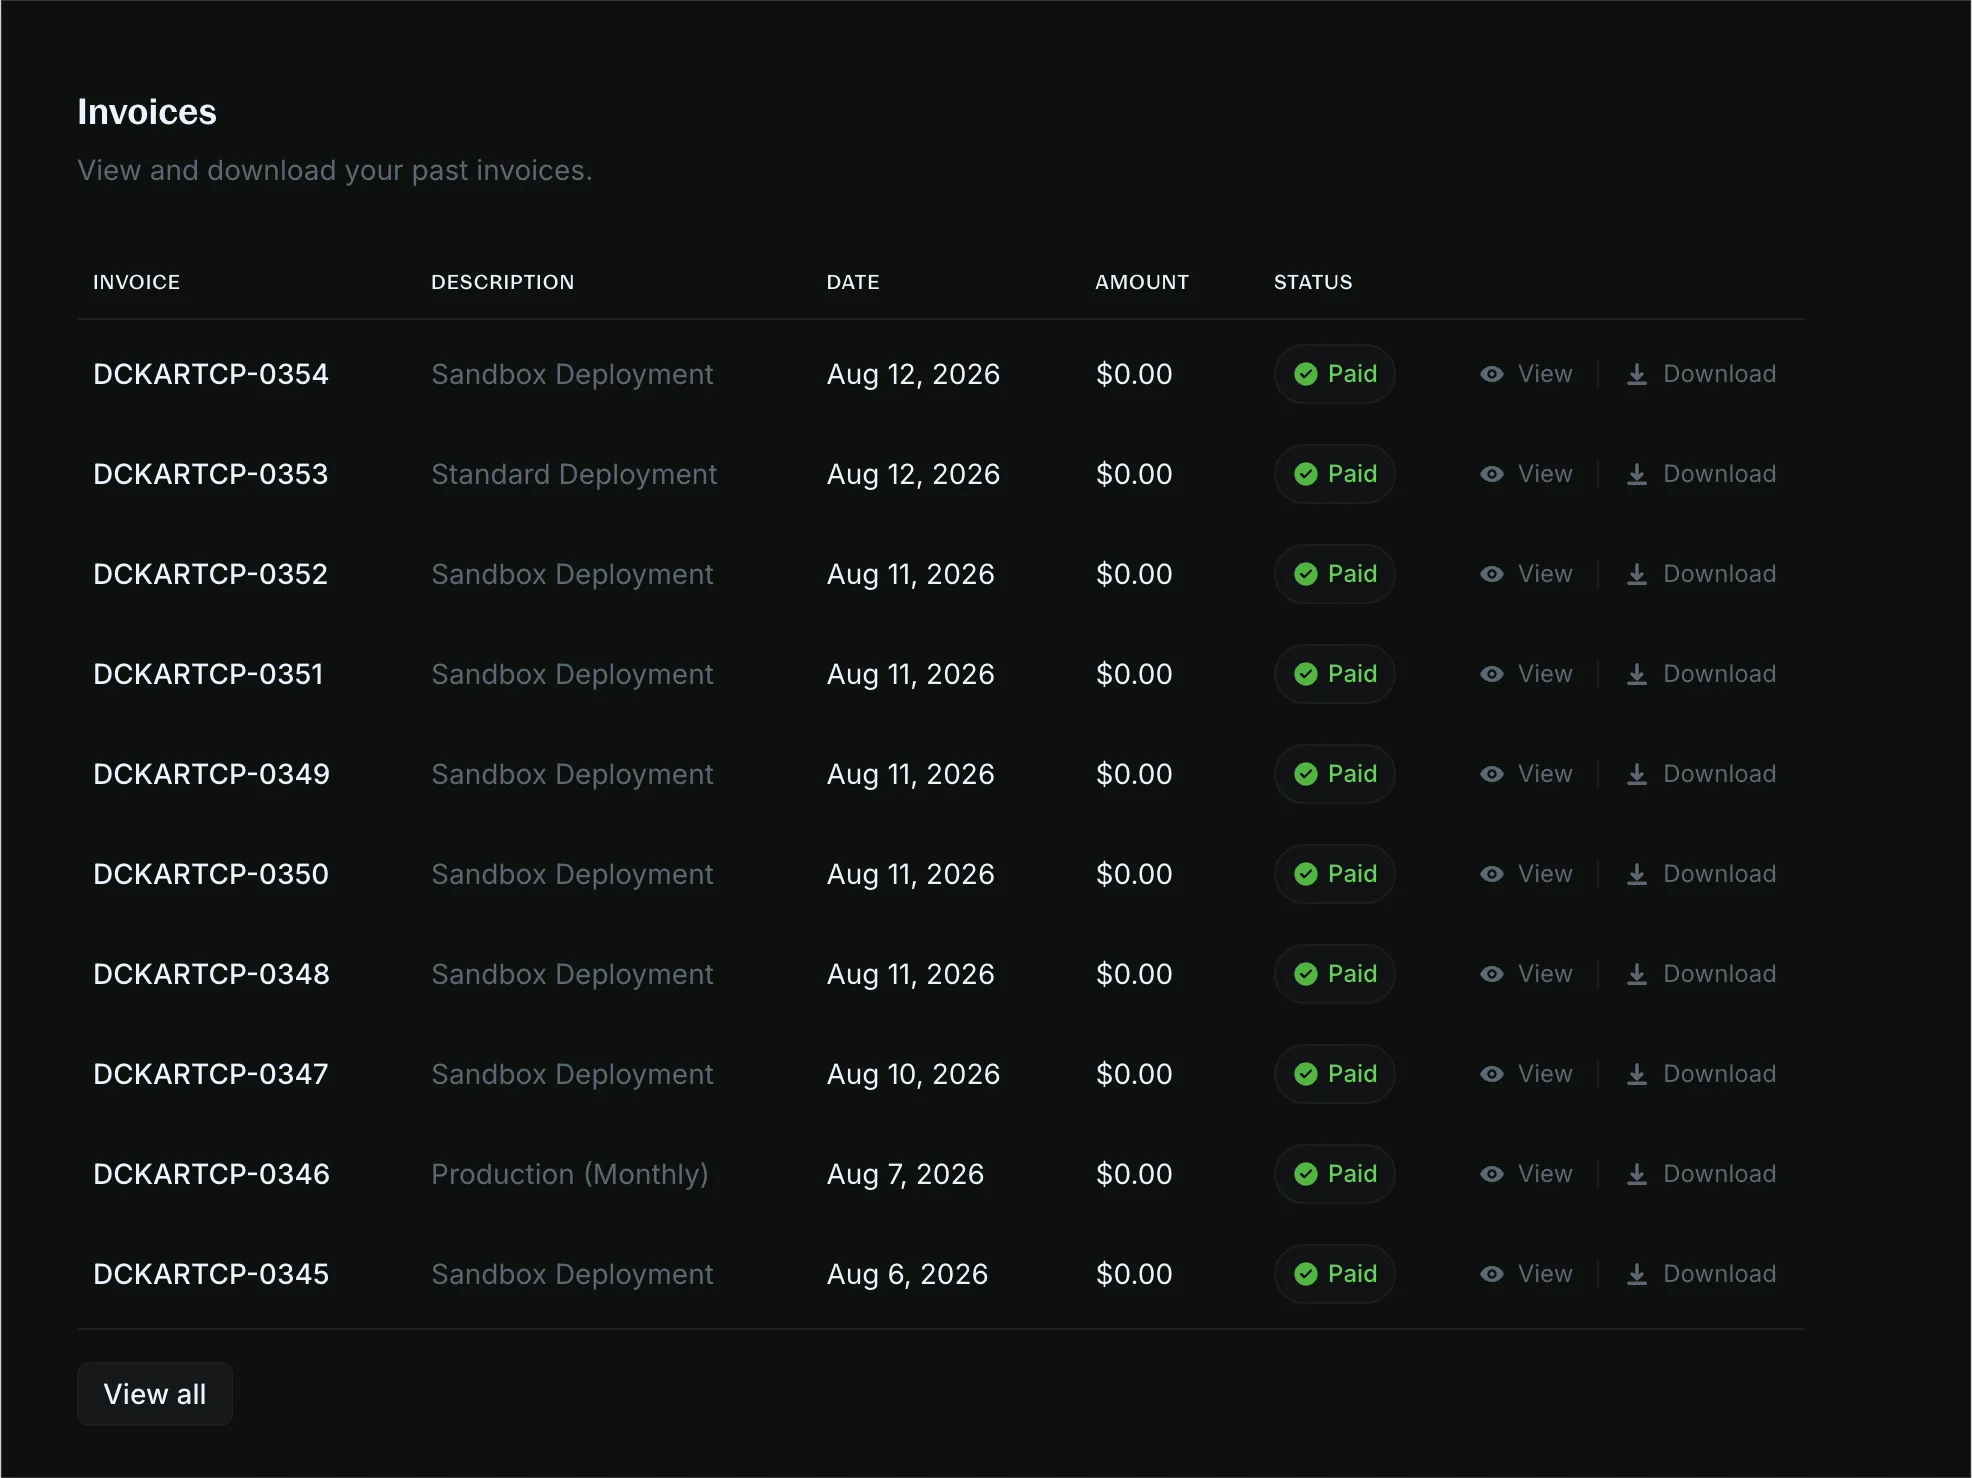Click the Aug 6, 2026 date cell
The width and height of the screenshot is (1972, 1478).
pos(907,1274)
